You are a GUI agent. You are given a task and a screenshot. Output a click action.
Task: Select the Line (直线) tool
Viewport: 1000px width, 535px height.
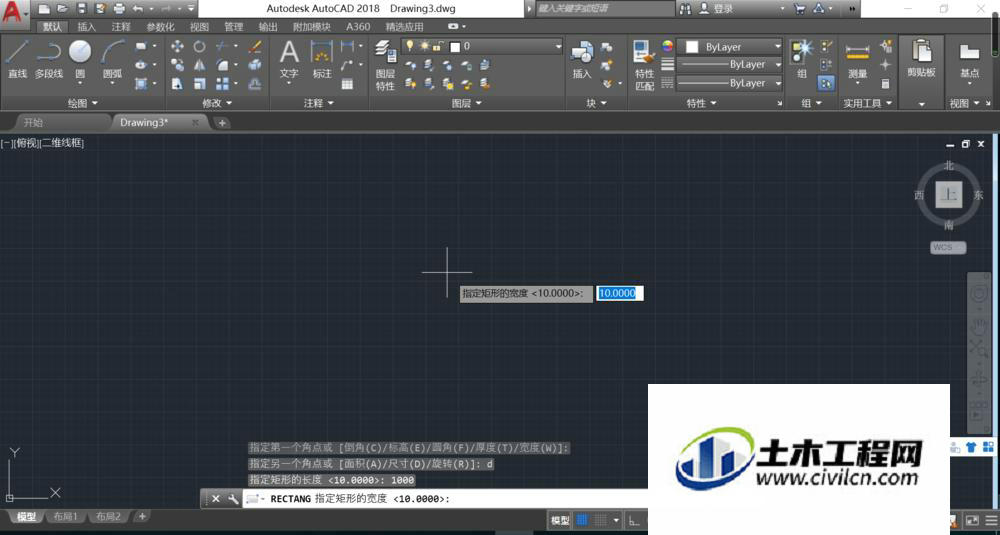(x=17, y=59)
